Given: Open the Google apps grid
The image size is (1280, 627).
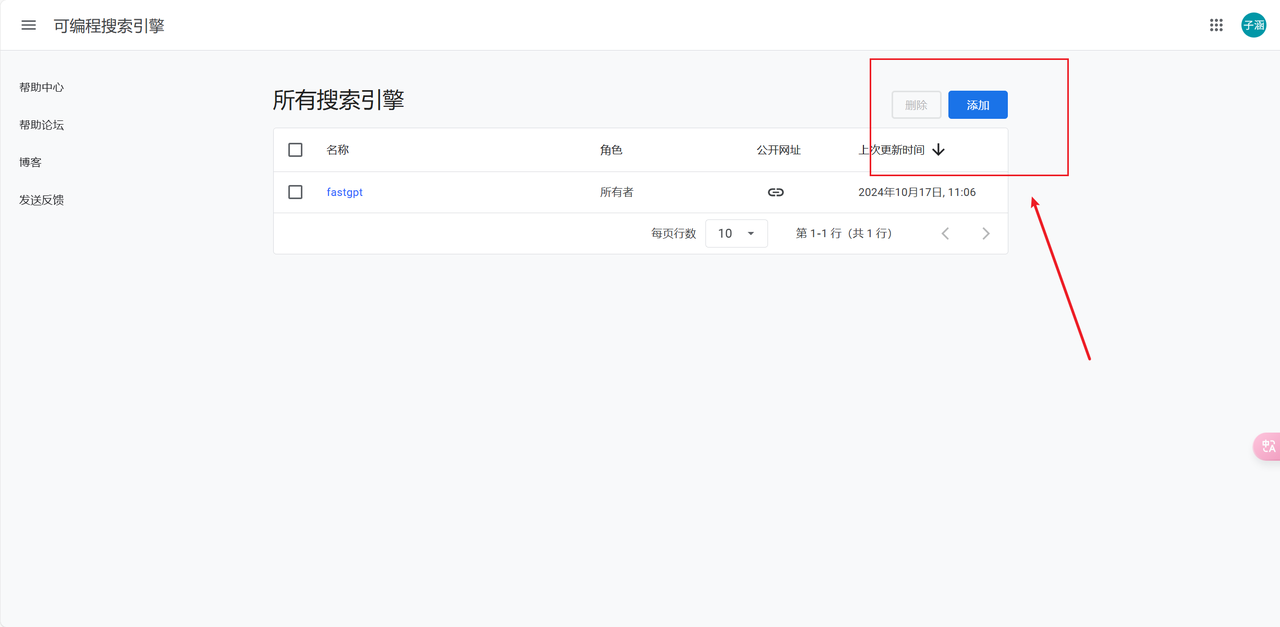Looking at the screenshot, I should pos(1216,25).
